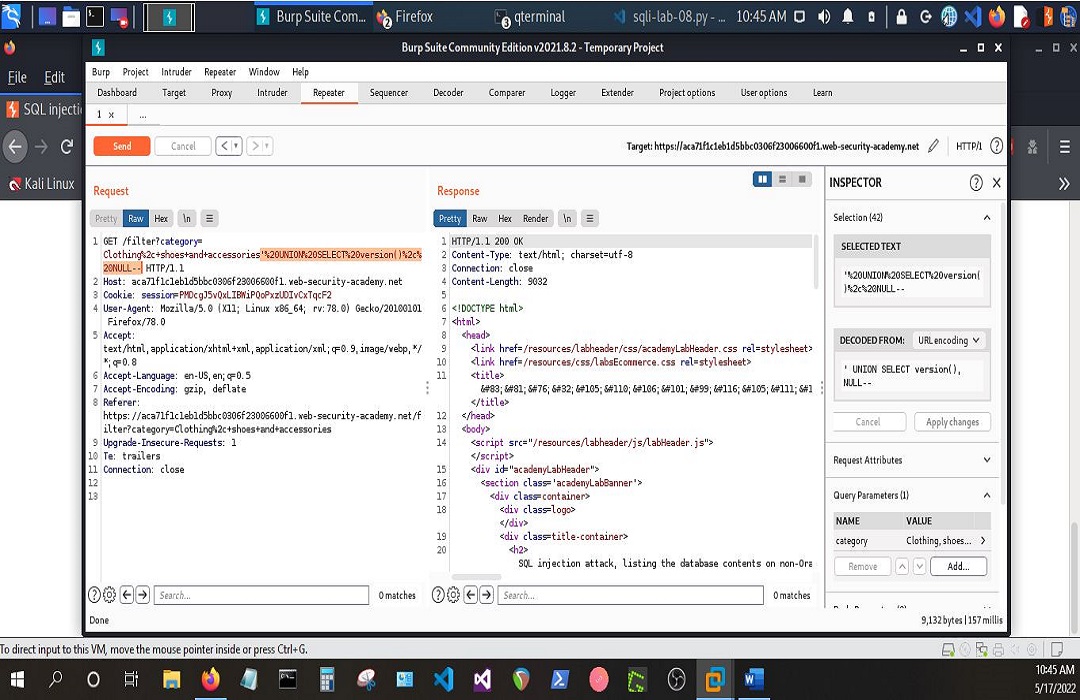Viewport: 1080px width, 700px height.
Task: Go to previous response search match
Action: click(471, 595)
